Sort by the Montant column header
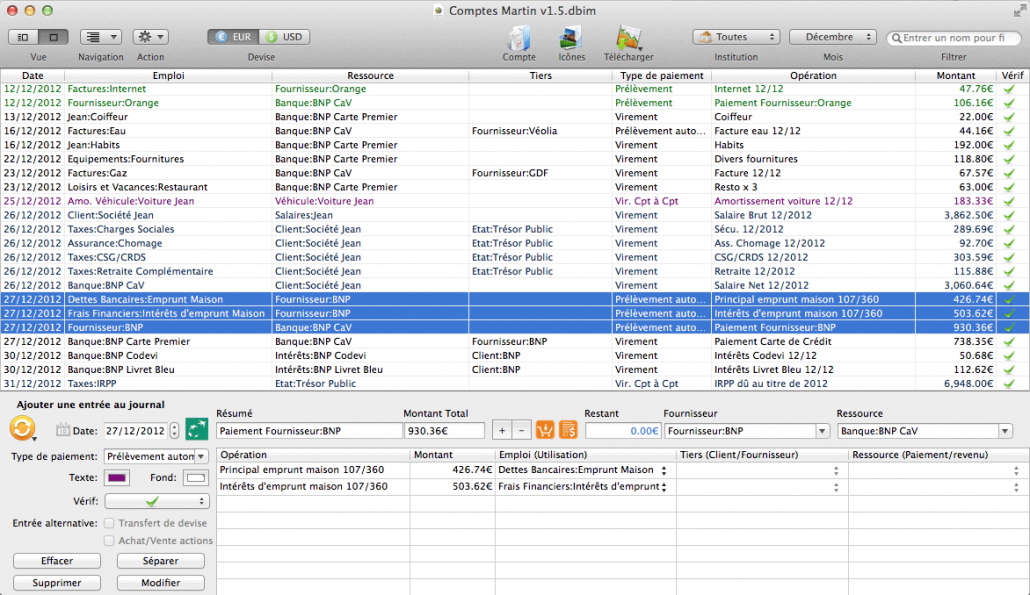Screen dimensions: 1030x595 (x=956, y=76)
